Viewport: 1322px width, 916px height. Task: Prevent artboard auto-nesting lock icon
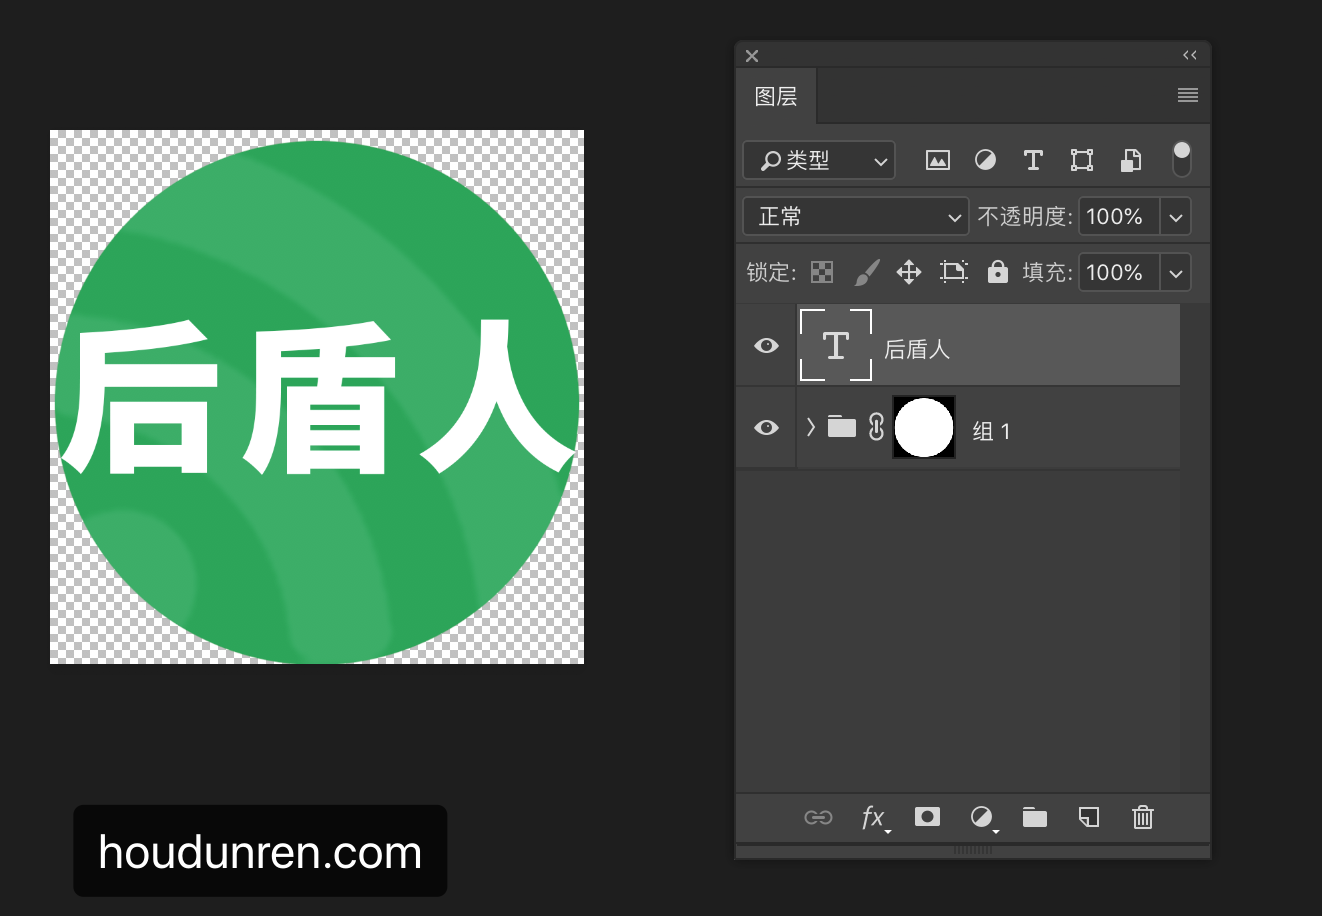pyautogui.click(x=954, y=272)
